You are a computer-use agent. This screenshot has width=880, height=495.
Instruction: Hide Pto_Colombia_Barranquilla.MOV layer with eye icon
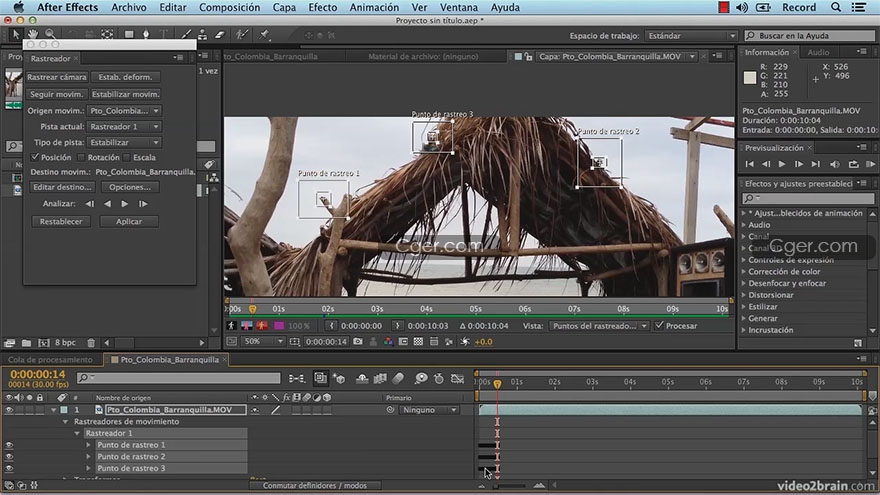[8, 410]
